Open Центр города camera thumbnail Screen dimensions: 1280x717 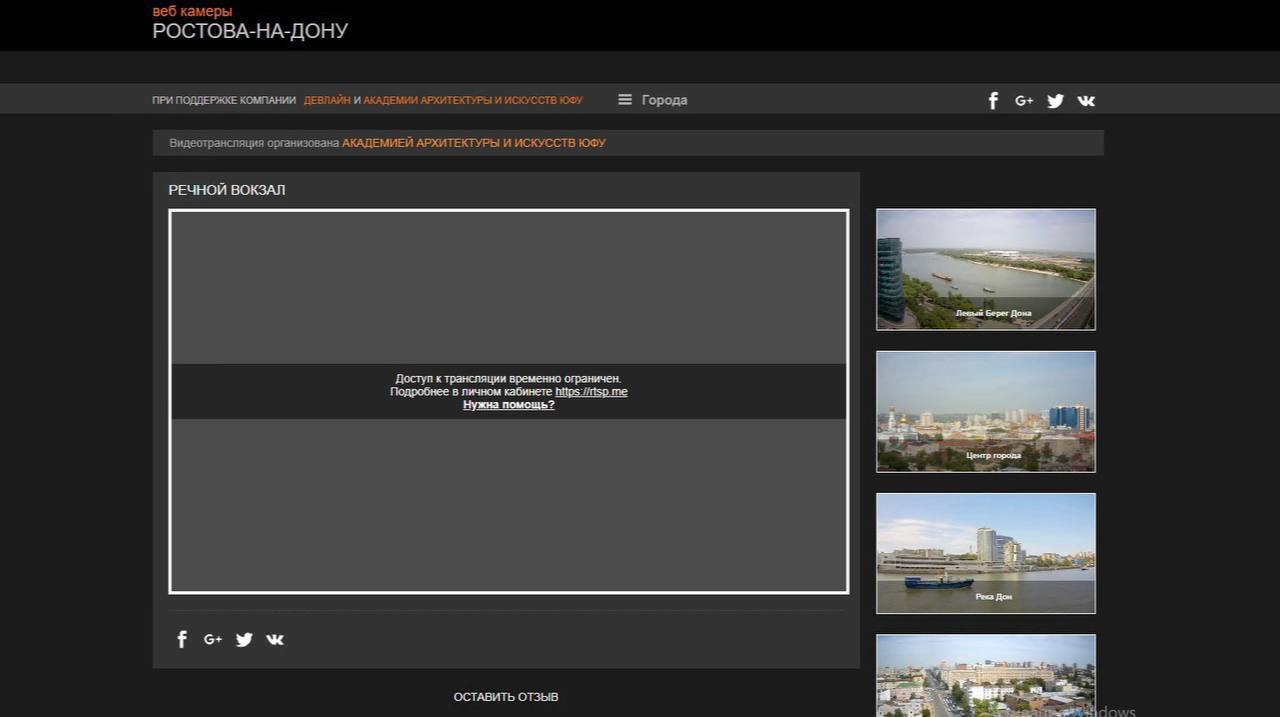[x=986, y=411]
